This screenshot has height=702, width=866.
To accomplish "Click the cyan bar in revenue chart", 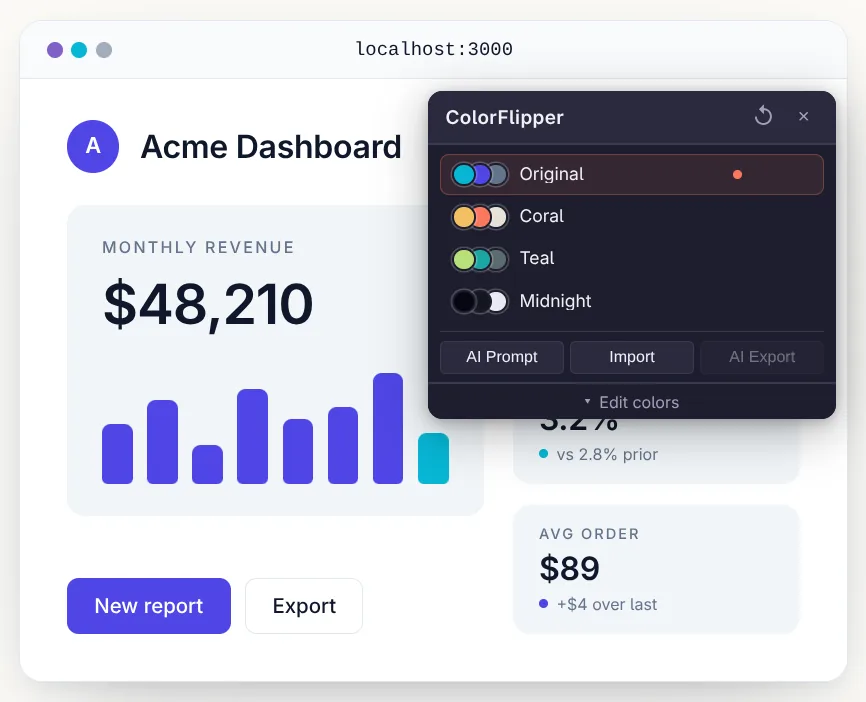I will click(433, 458).
